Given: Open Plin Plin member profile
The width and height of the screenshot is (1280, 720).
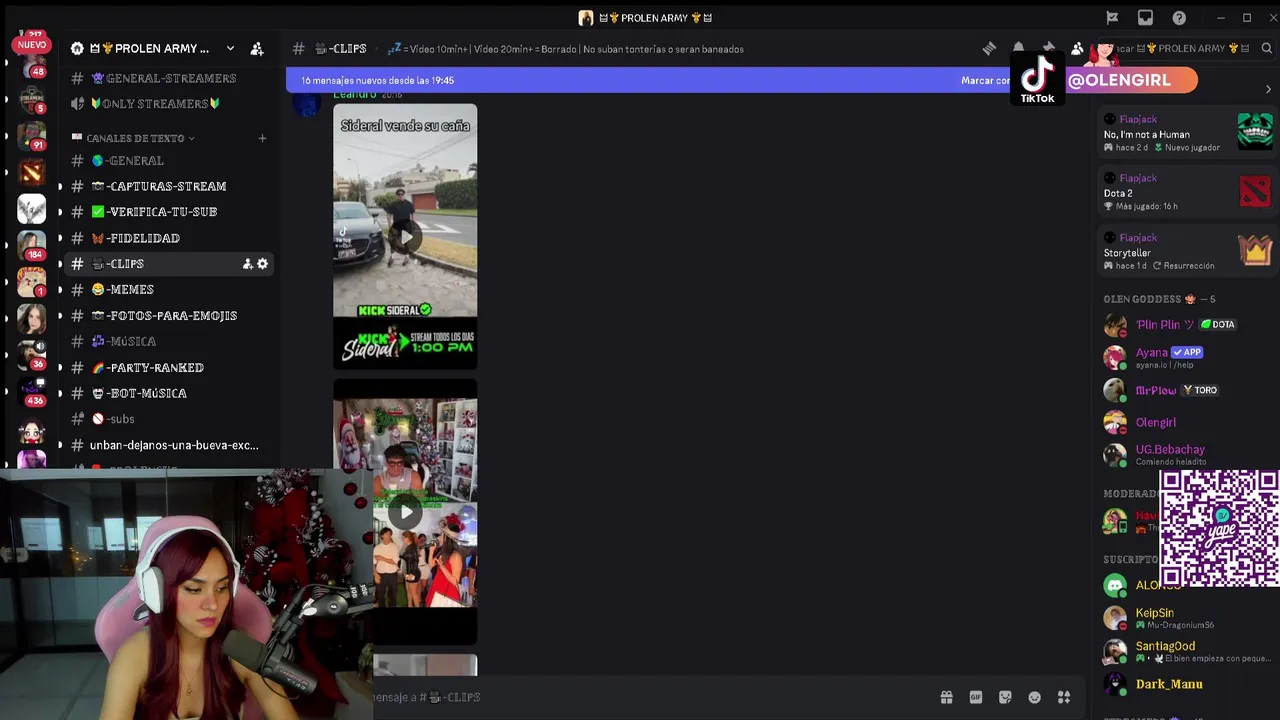Looking at the screenshot, I should pos(1187,325).
